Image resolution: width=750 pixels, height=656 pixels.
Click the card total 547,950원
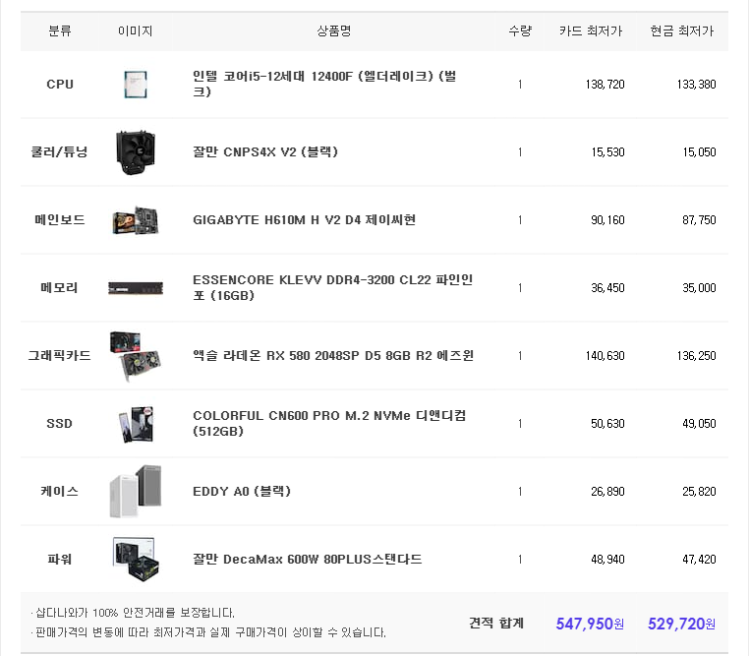(x=590, y=624)
